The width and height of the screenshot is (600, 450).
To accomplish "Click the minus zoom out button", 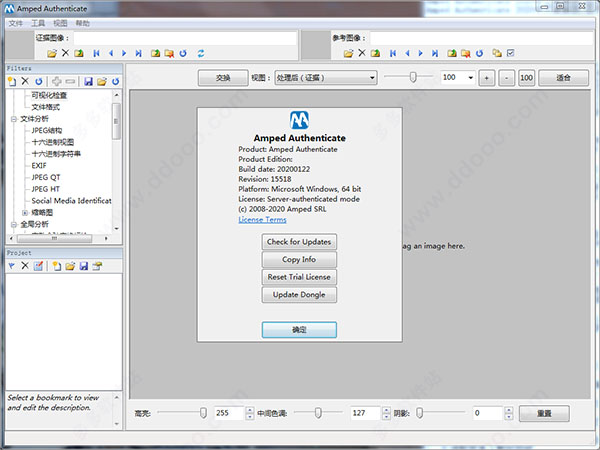I will point(506,78).
